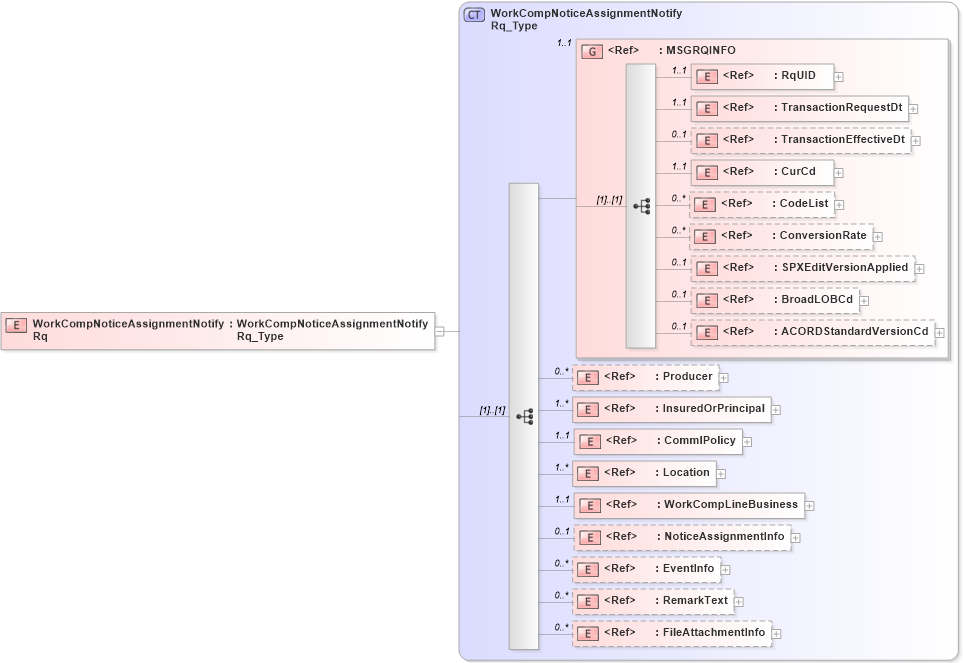This screenshot has width=963, height=663.
Task: Click the E icon for the CurCd element
Action: [x=706, y=171]
